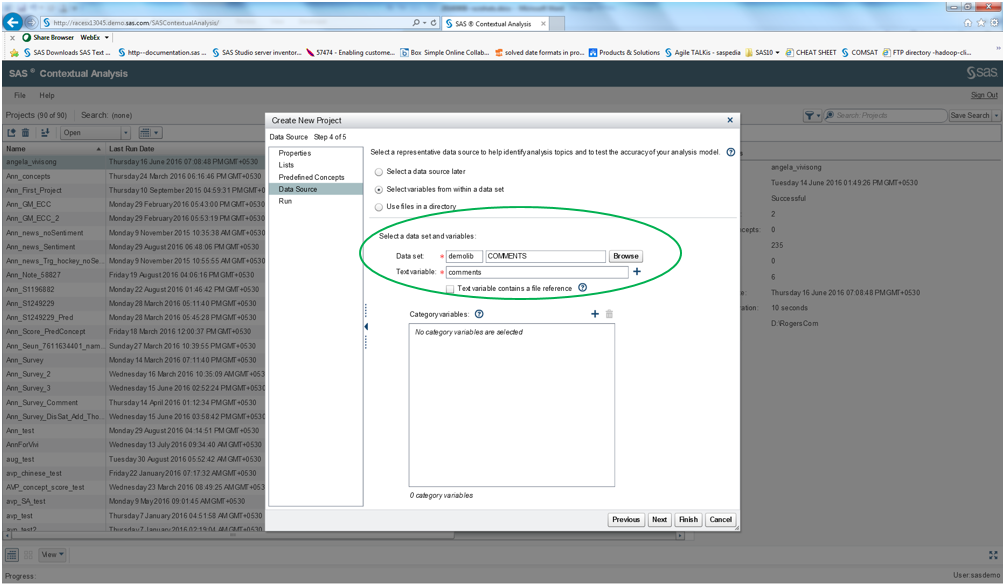Image resolution: width=1003 pixels, height=585 pixels.
Task: Open the View dropdown at the bottom
Action: click(x=52, y=554)
